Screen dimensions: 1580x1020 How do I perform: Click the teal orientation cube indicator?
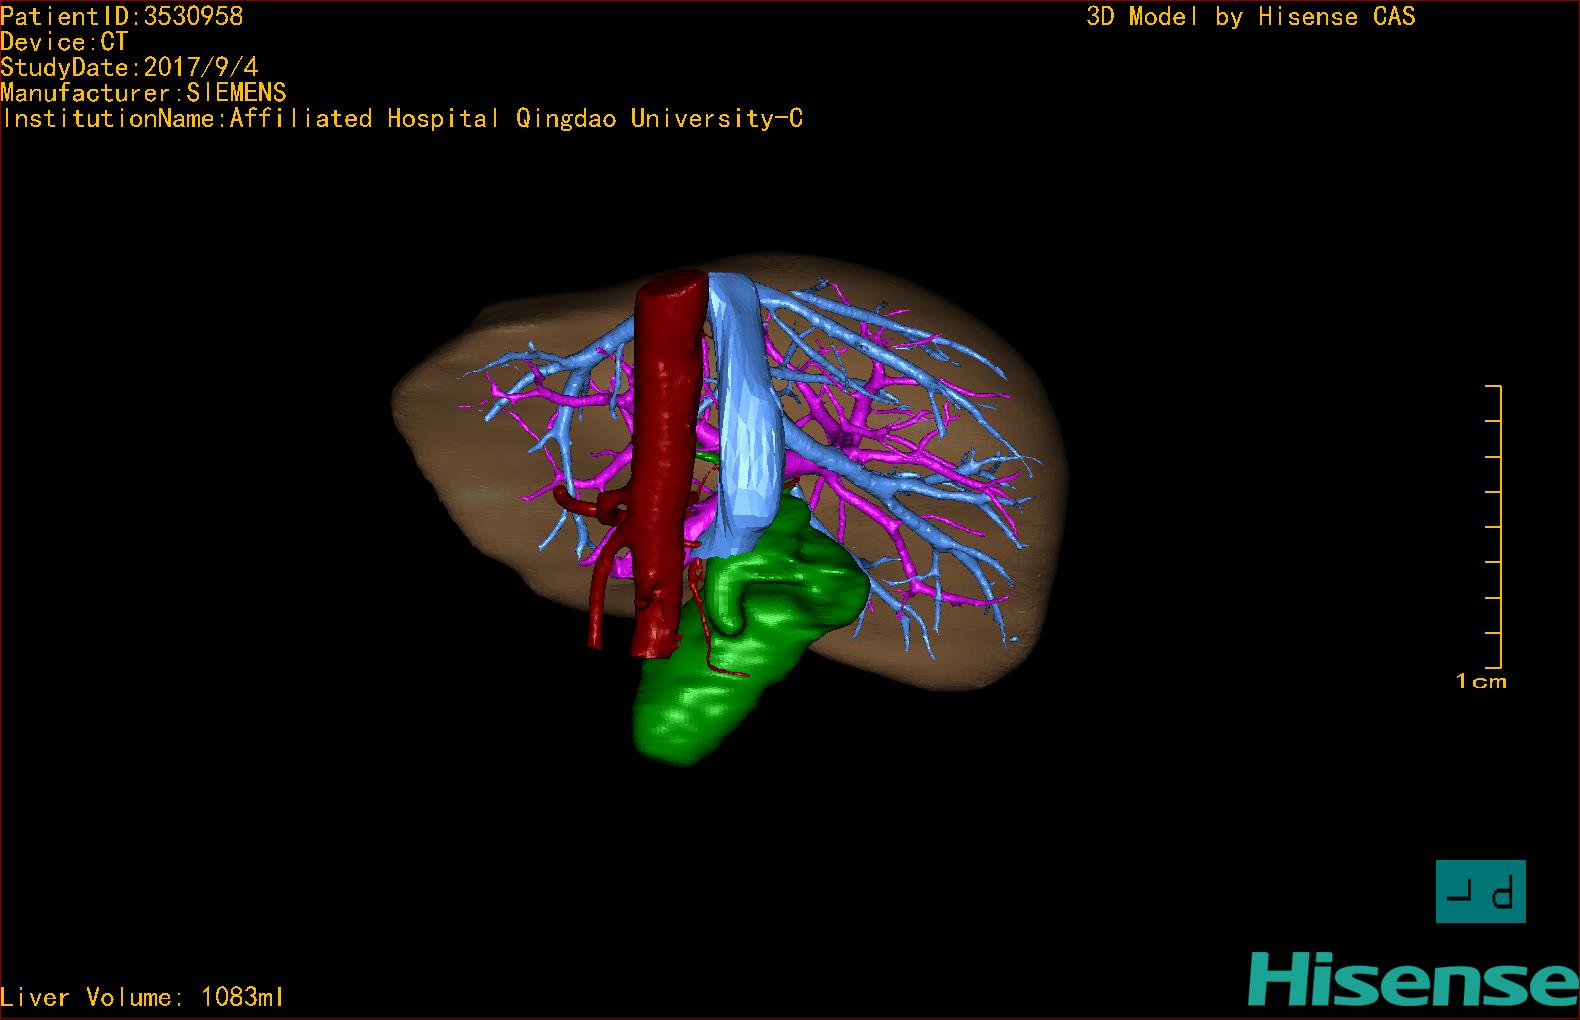point(1480,891)
